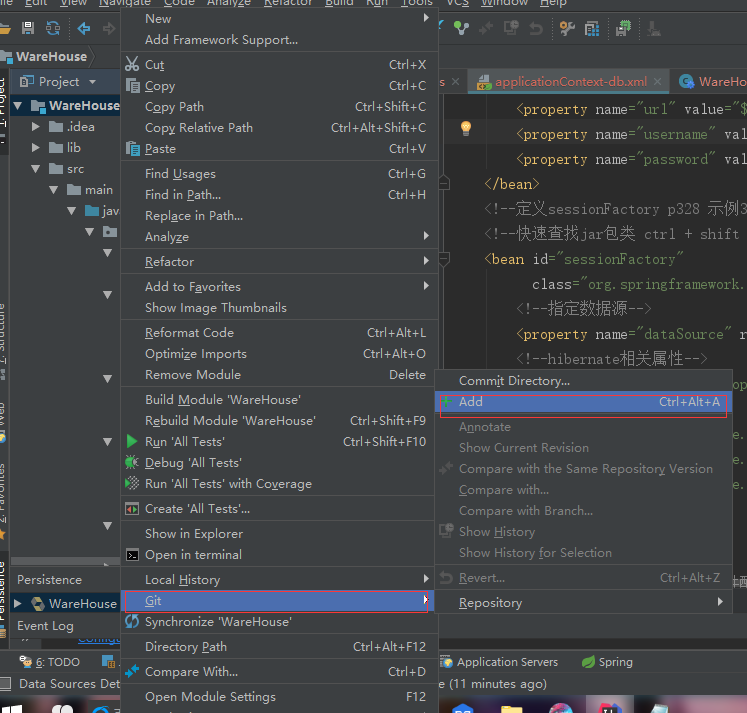Select Build Module 'WareHouse' entry
This screenshot has width=747, height=713.
pos(279,400)
